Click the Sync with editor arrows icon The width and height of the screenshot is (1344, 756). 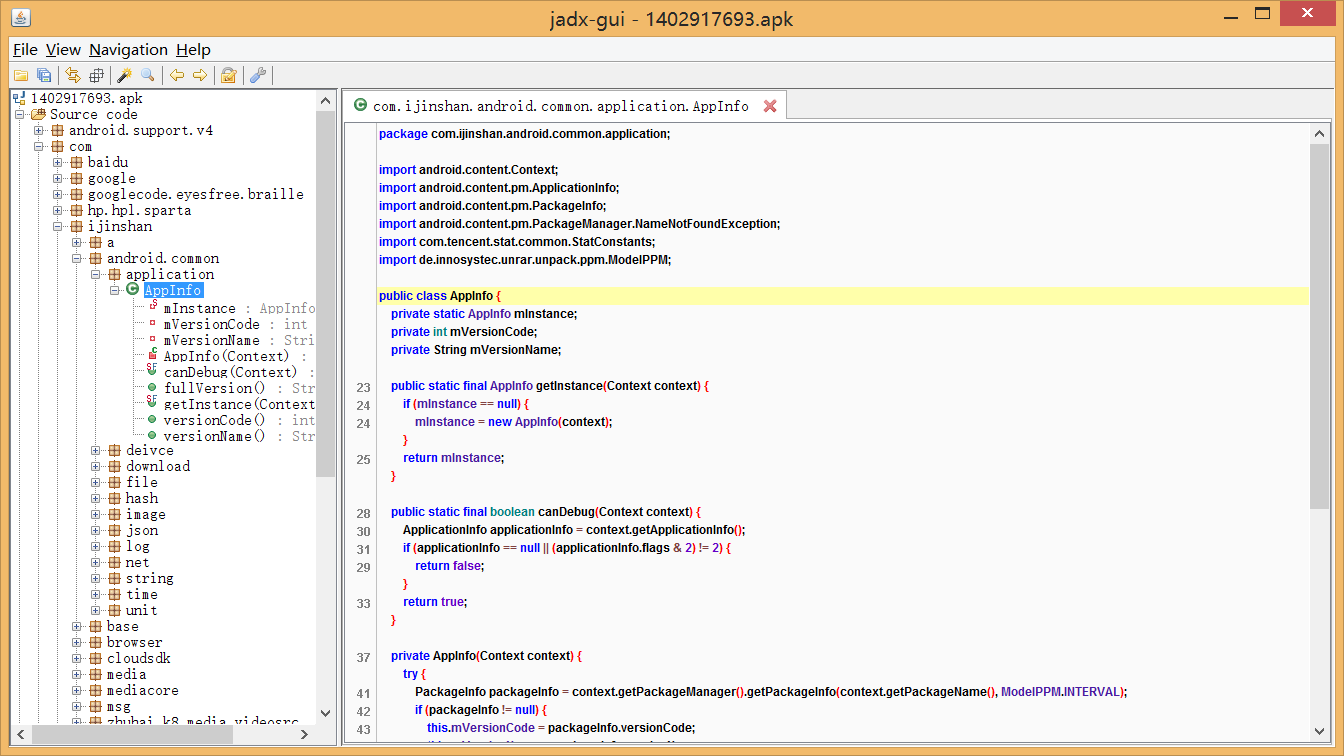pyautogui.click(x=73, y=75)
